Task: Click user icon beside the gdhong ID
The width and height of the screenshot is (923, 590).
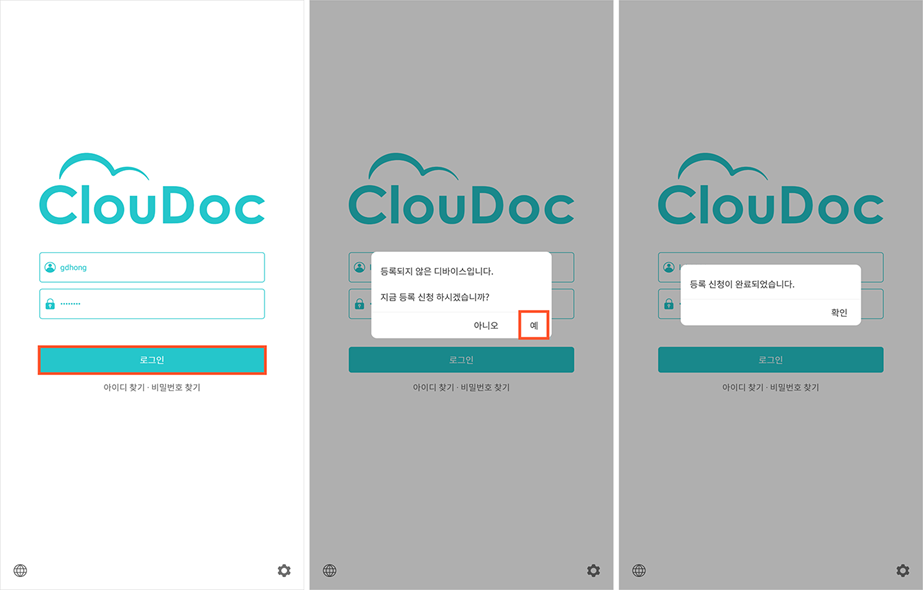Action: [50, 267]
